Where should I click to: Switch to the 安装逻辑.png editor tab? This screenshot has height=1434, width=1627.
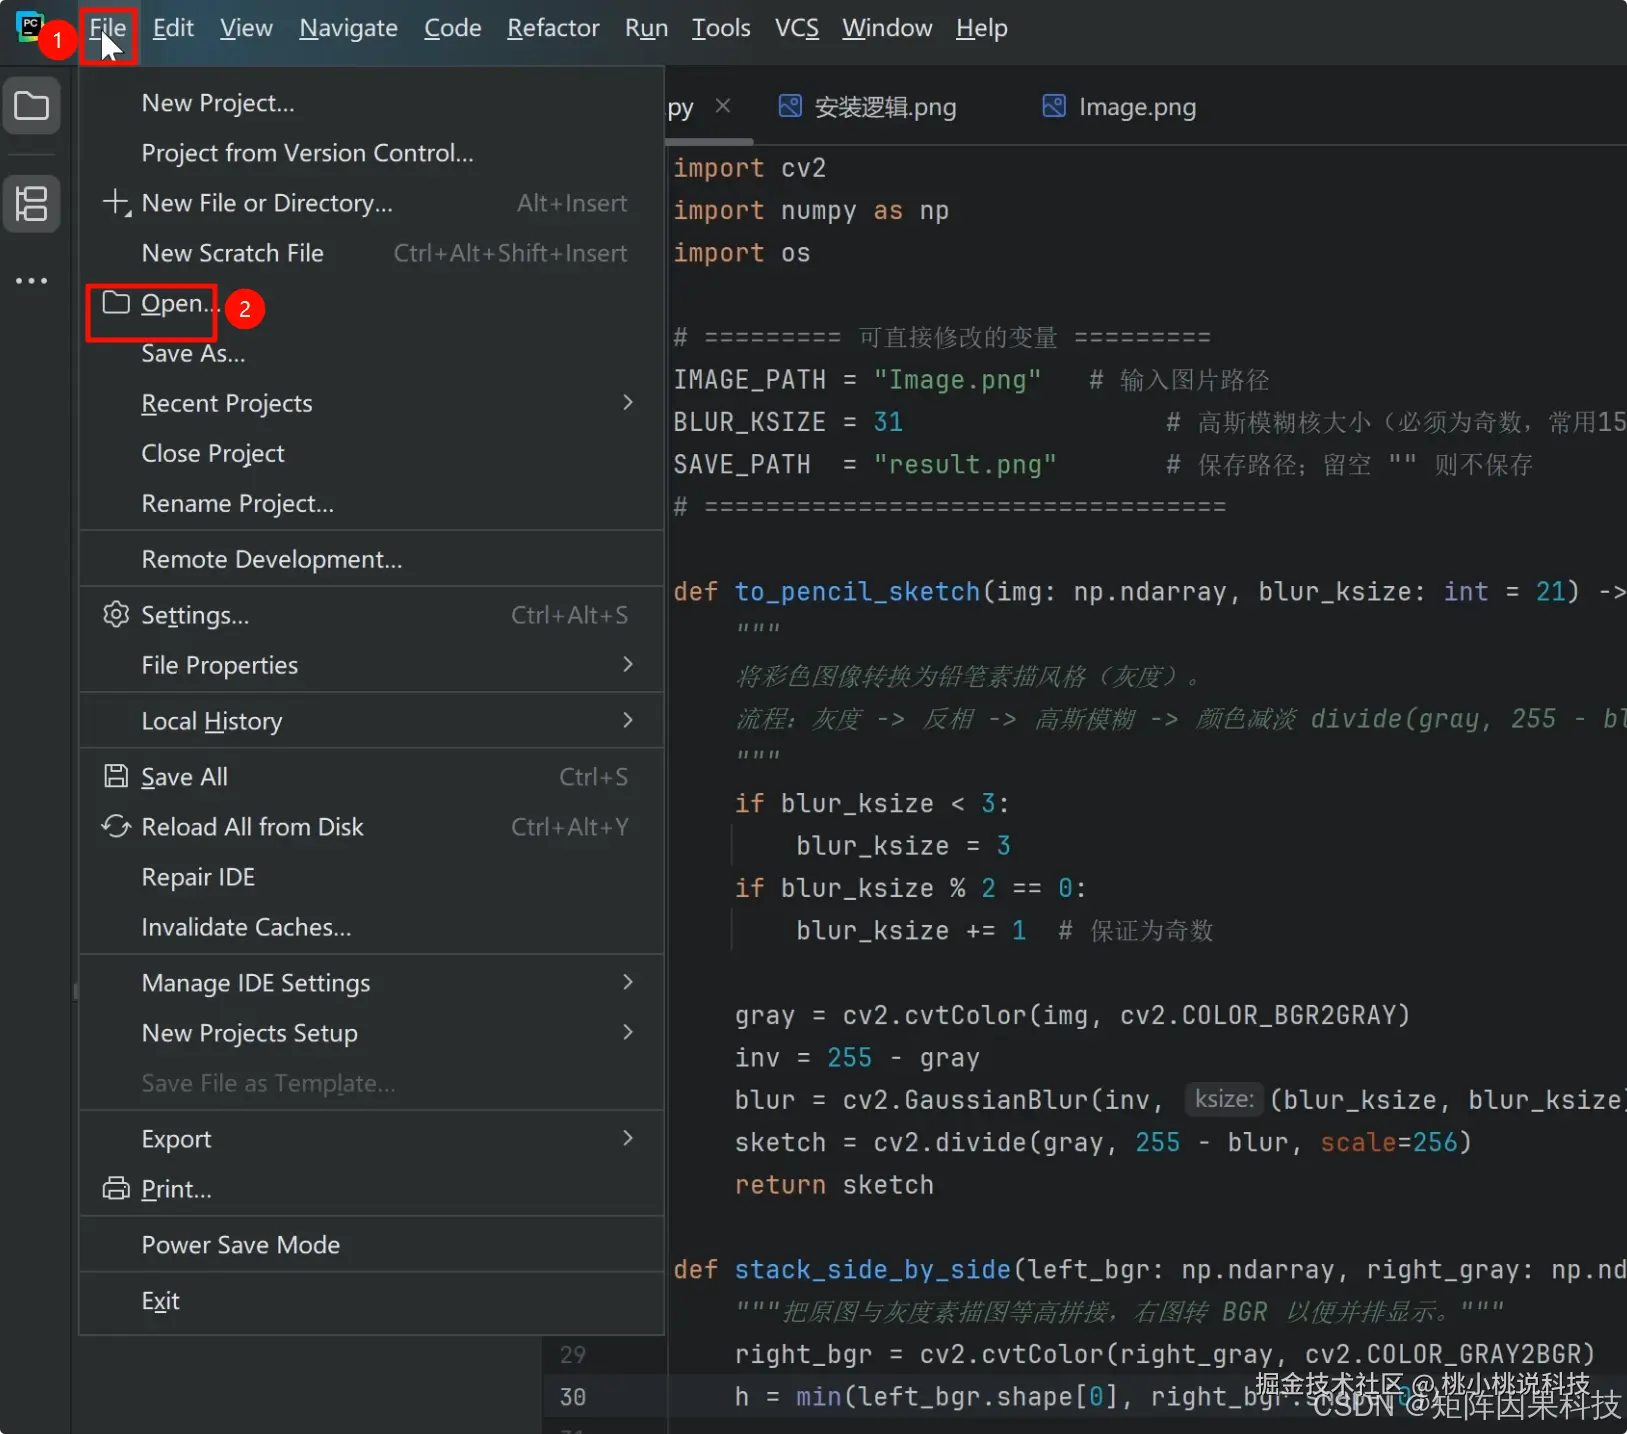click(868, 106)
